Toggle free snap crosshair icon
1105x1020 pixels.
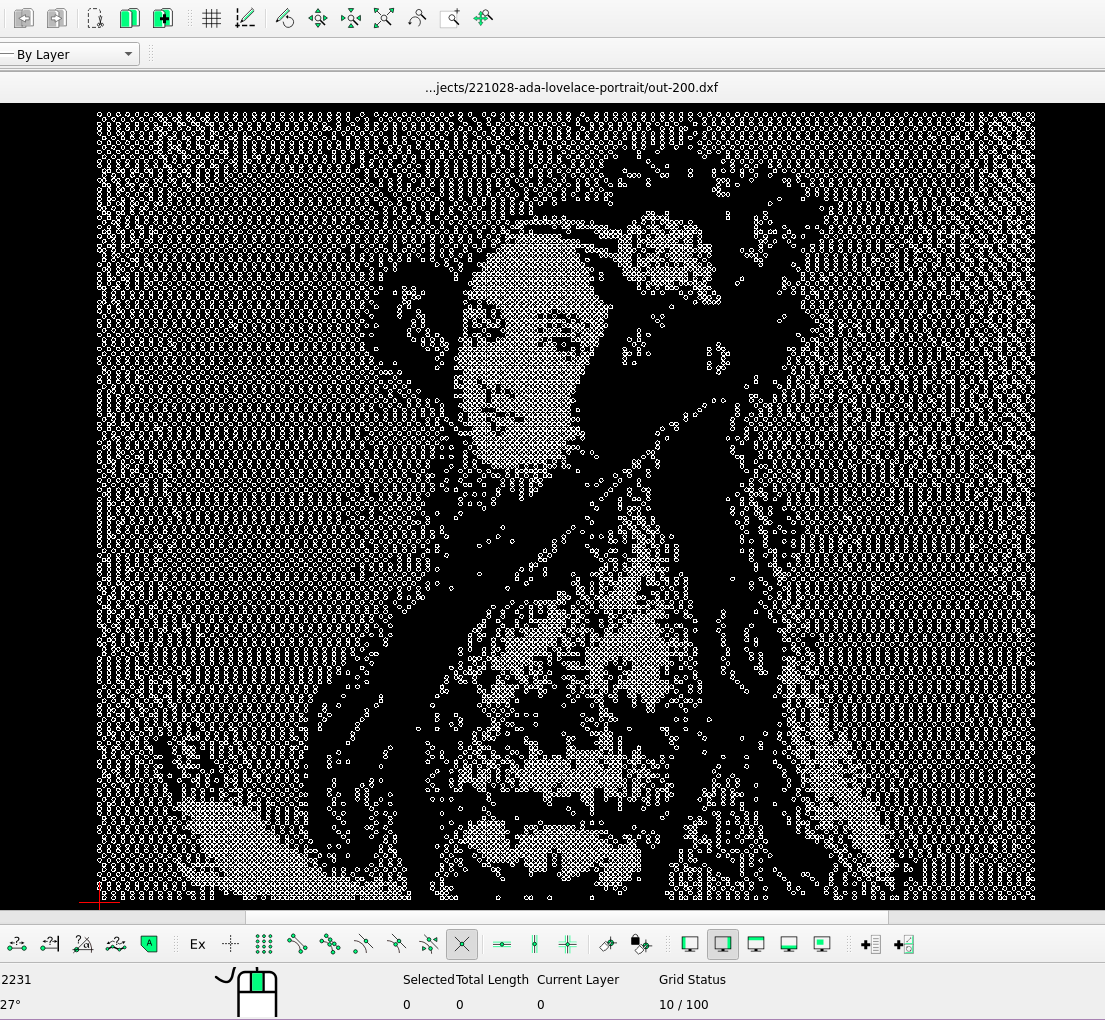click(x=230, y=945)
